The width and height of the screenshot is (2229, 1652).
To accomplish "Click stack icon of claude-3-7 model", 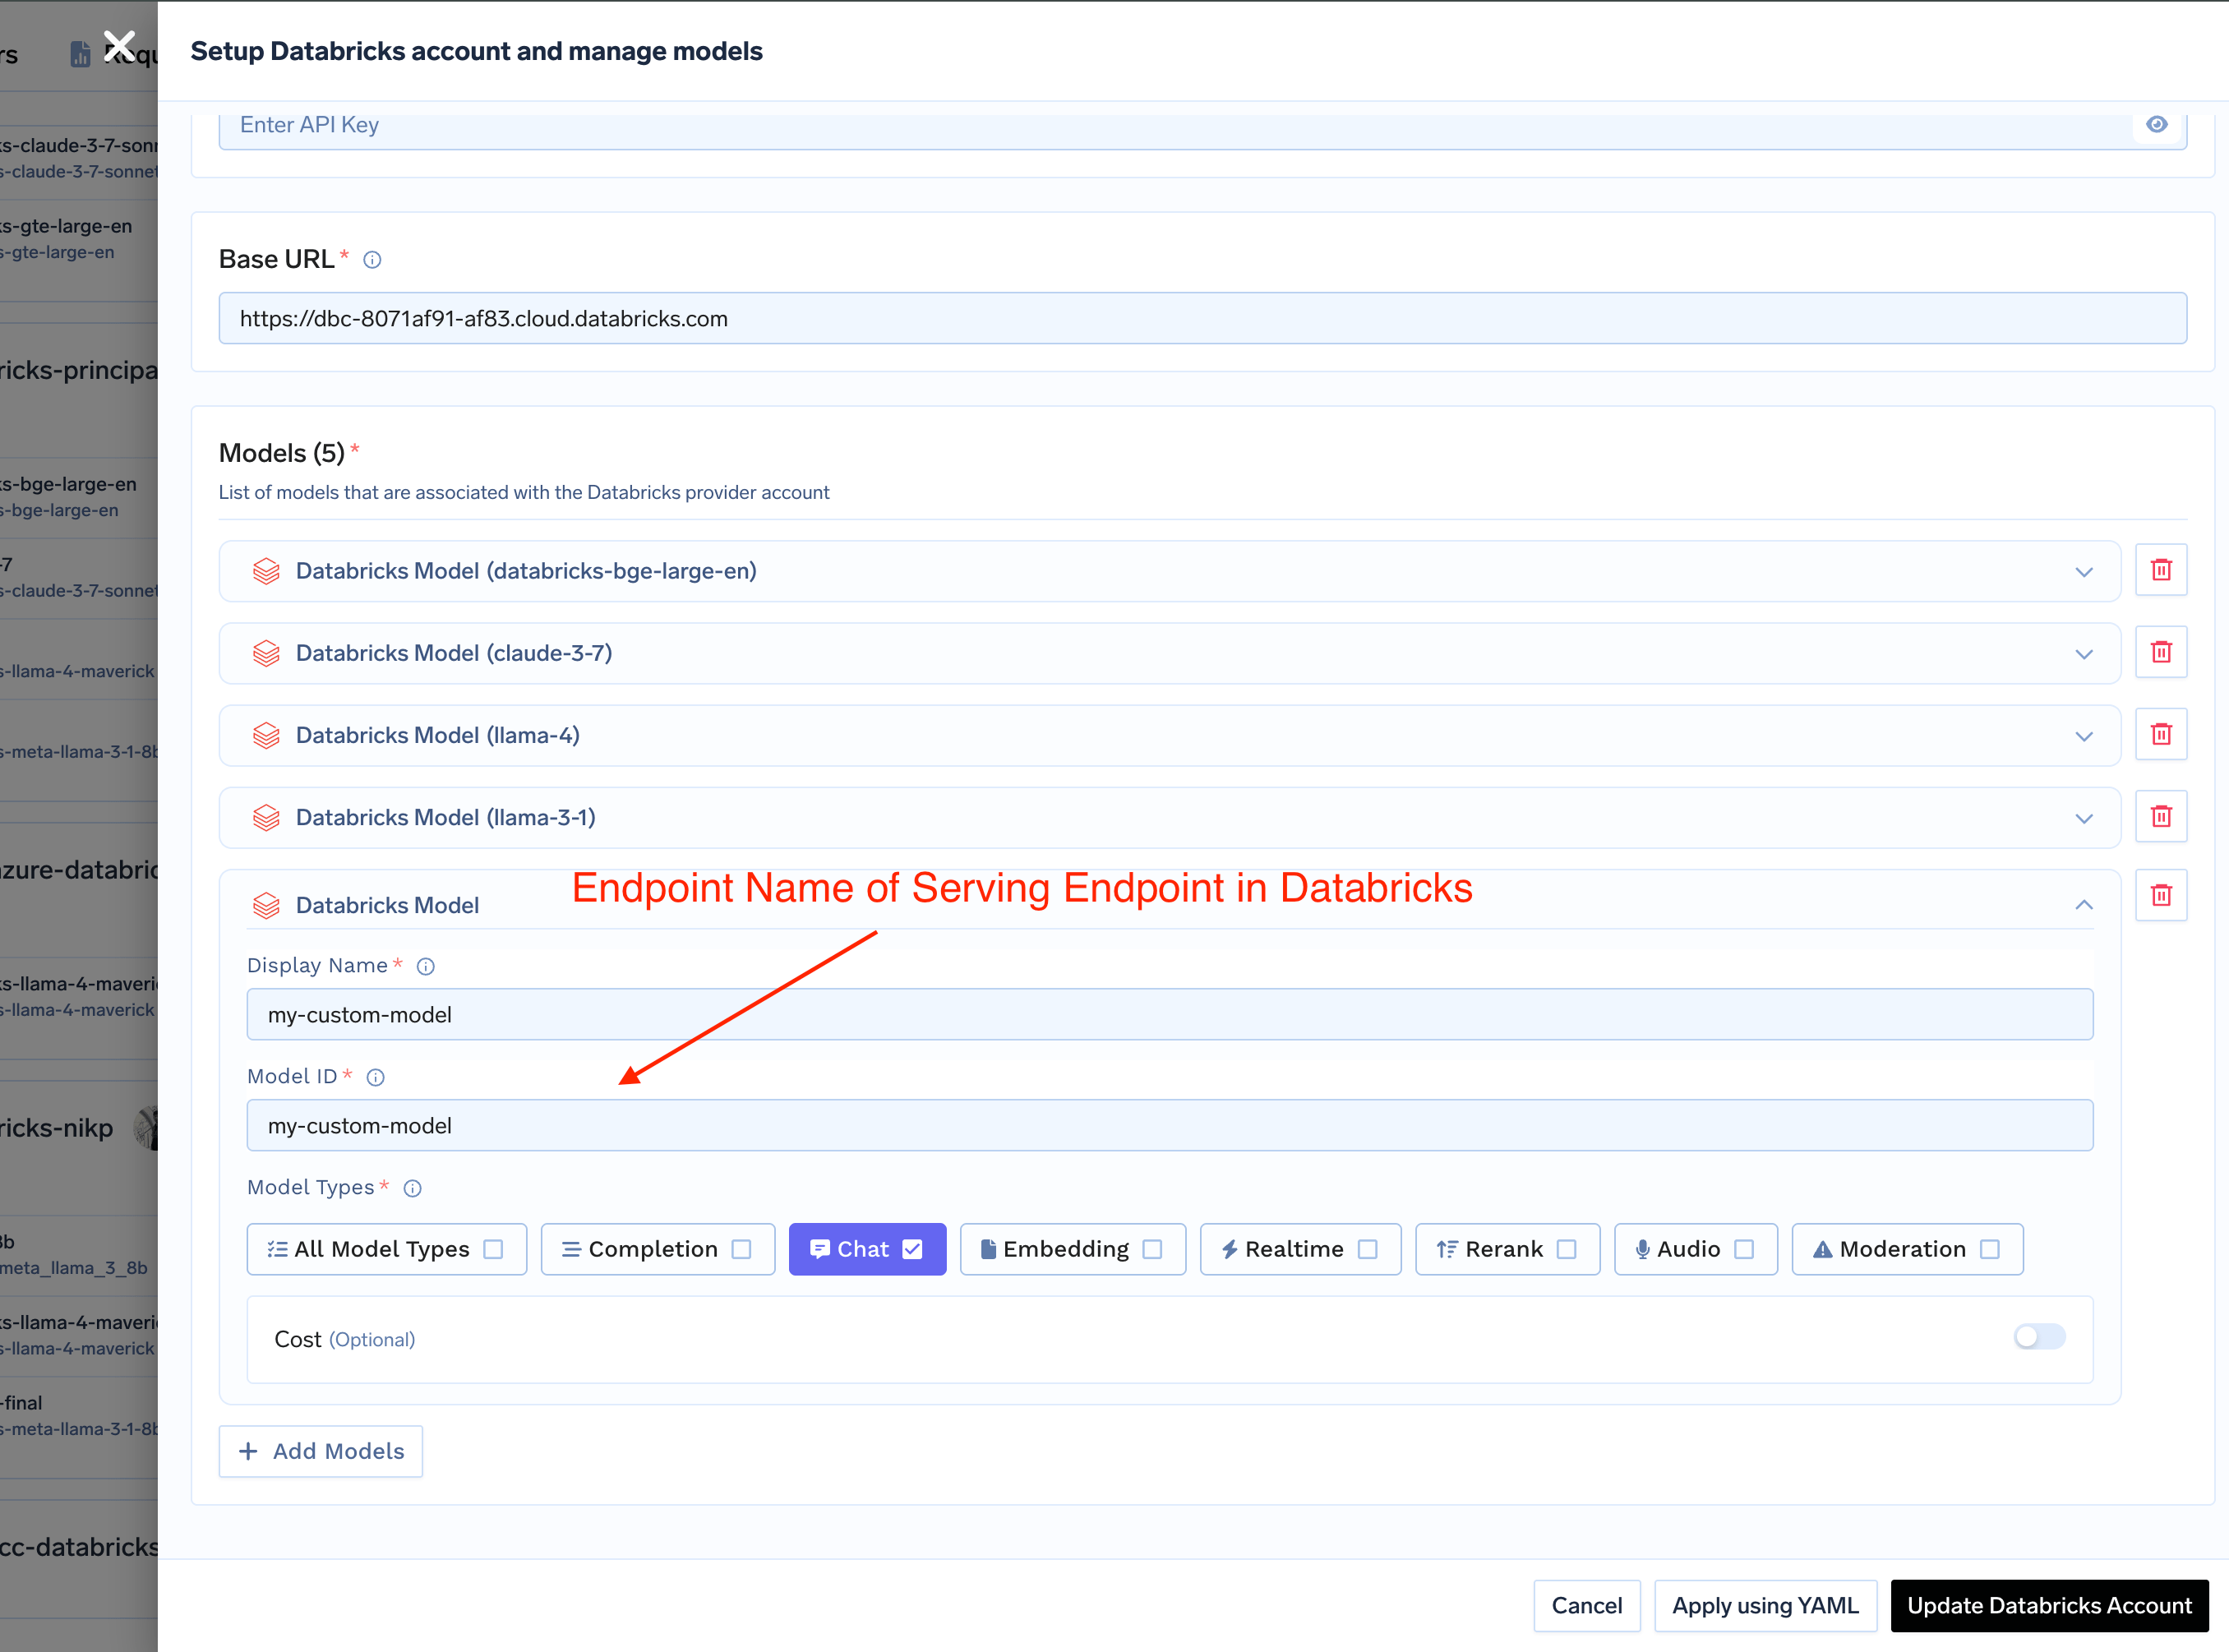I will [266, 653].
